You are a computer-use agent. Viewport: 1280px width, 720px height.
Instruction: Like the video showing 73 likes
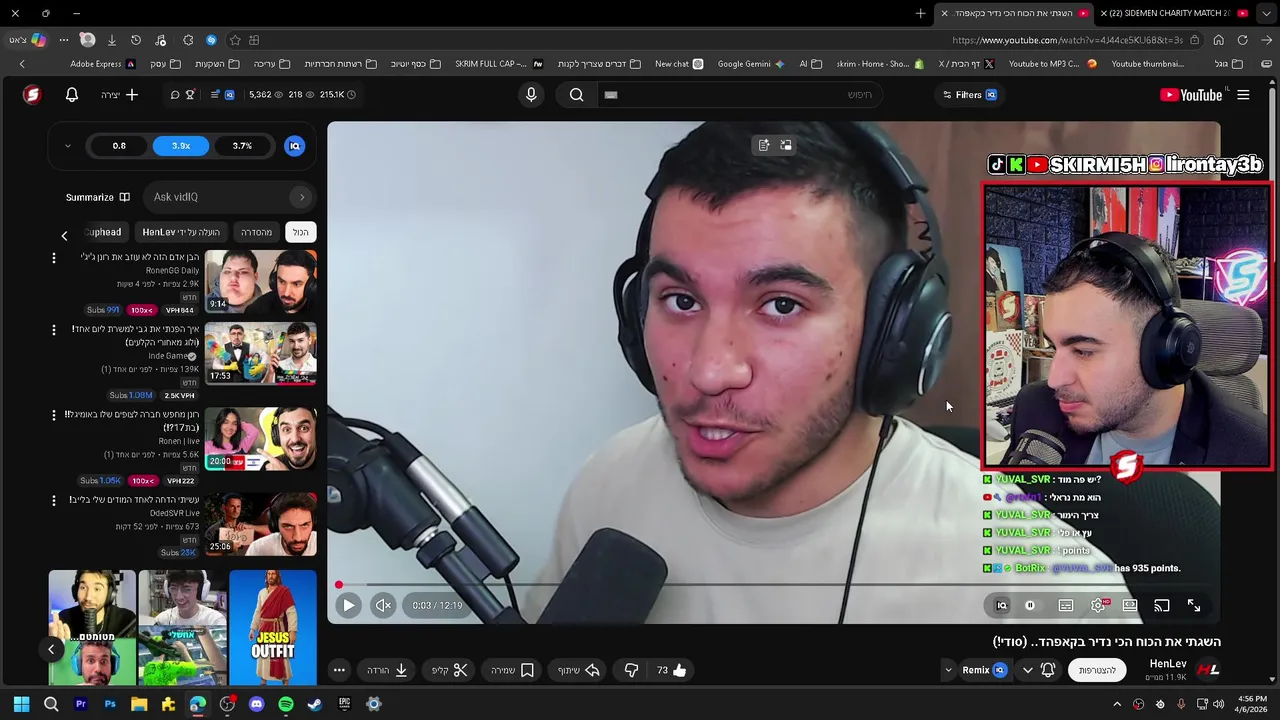click(x=672, y=670)
